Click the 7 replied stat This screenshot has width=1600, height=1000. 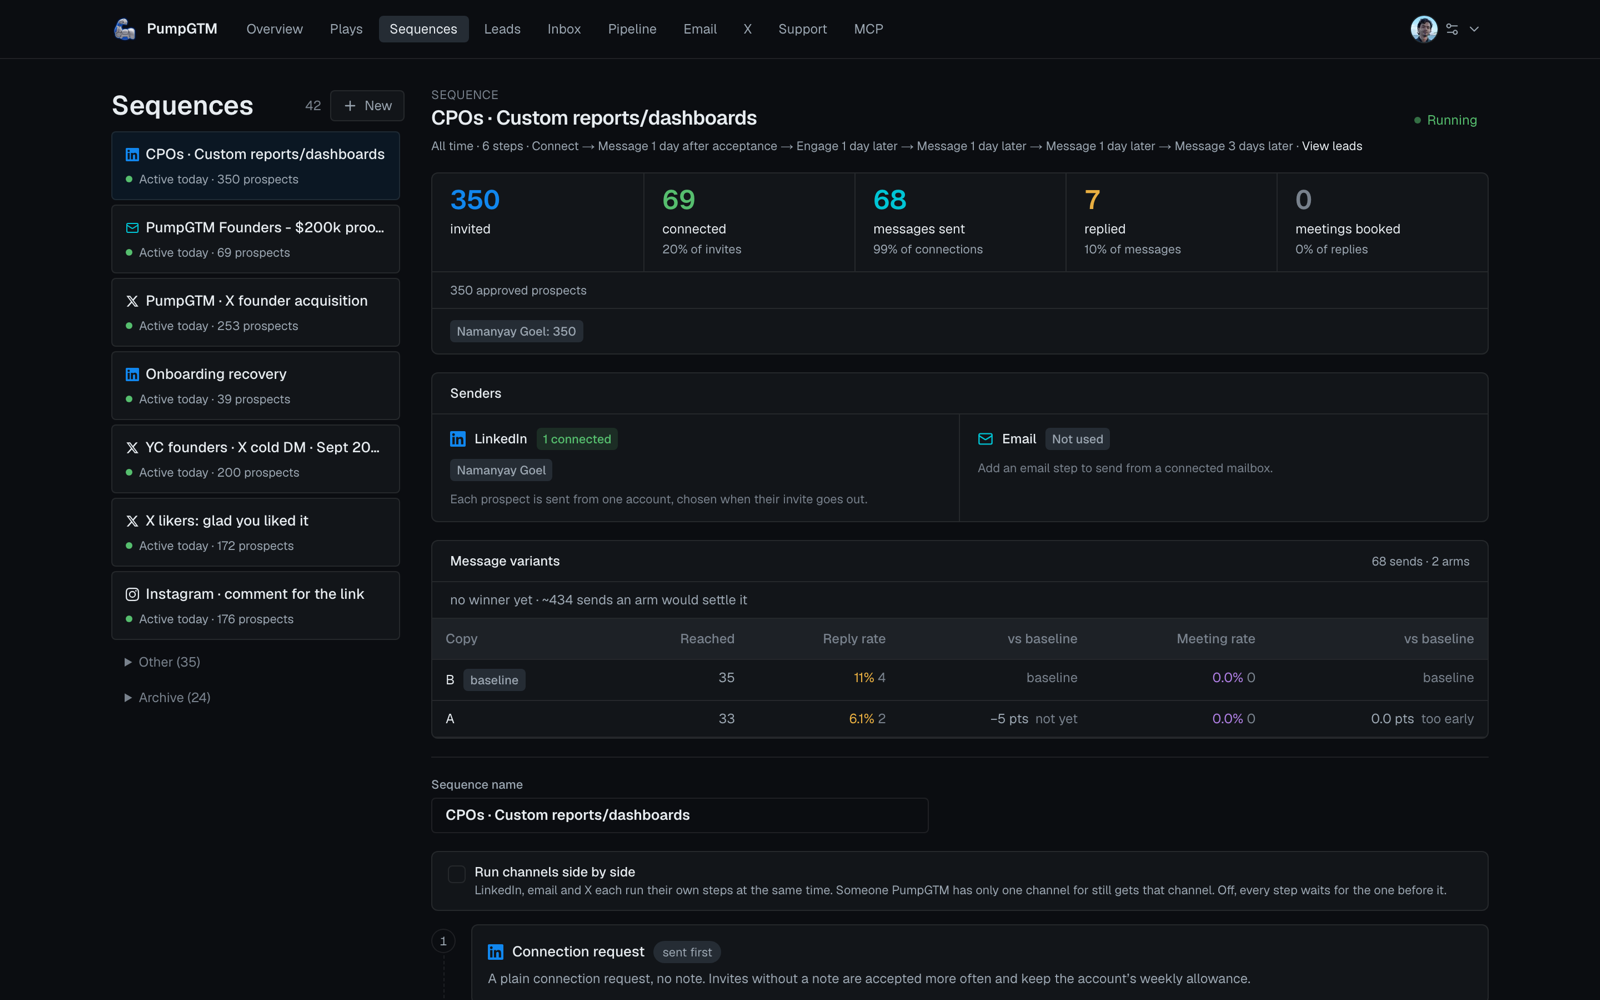1171,222
